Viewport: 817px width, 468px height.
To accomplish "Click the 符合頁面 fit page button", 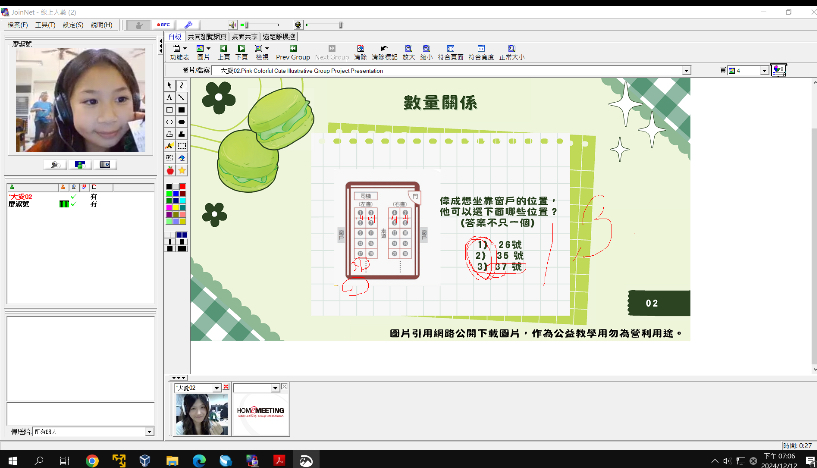I will click(449, 50).
